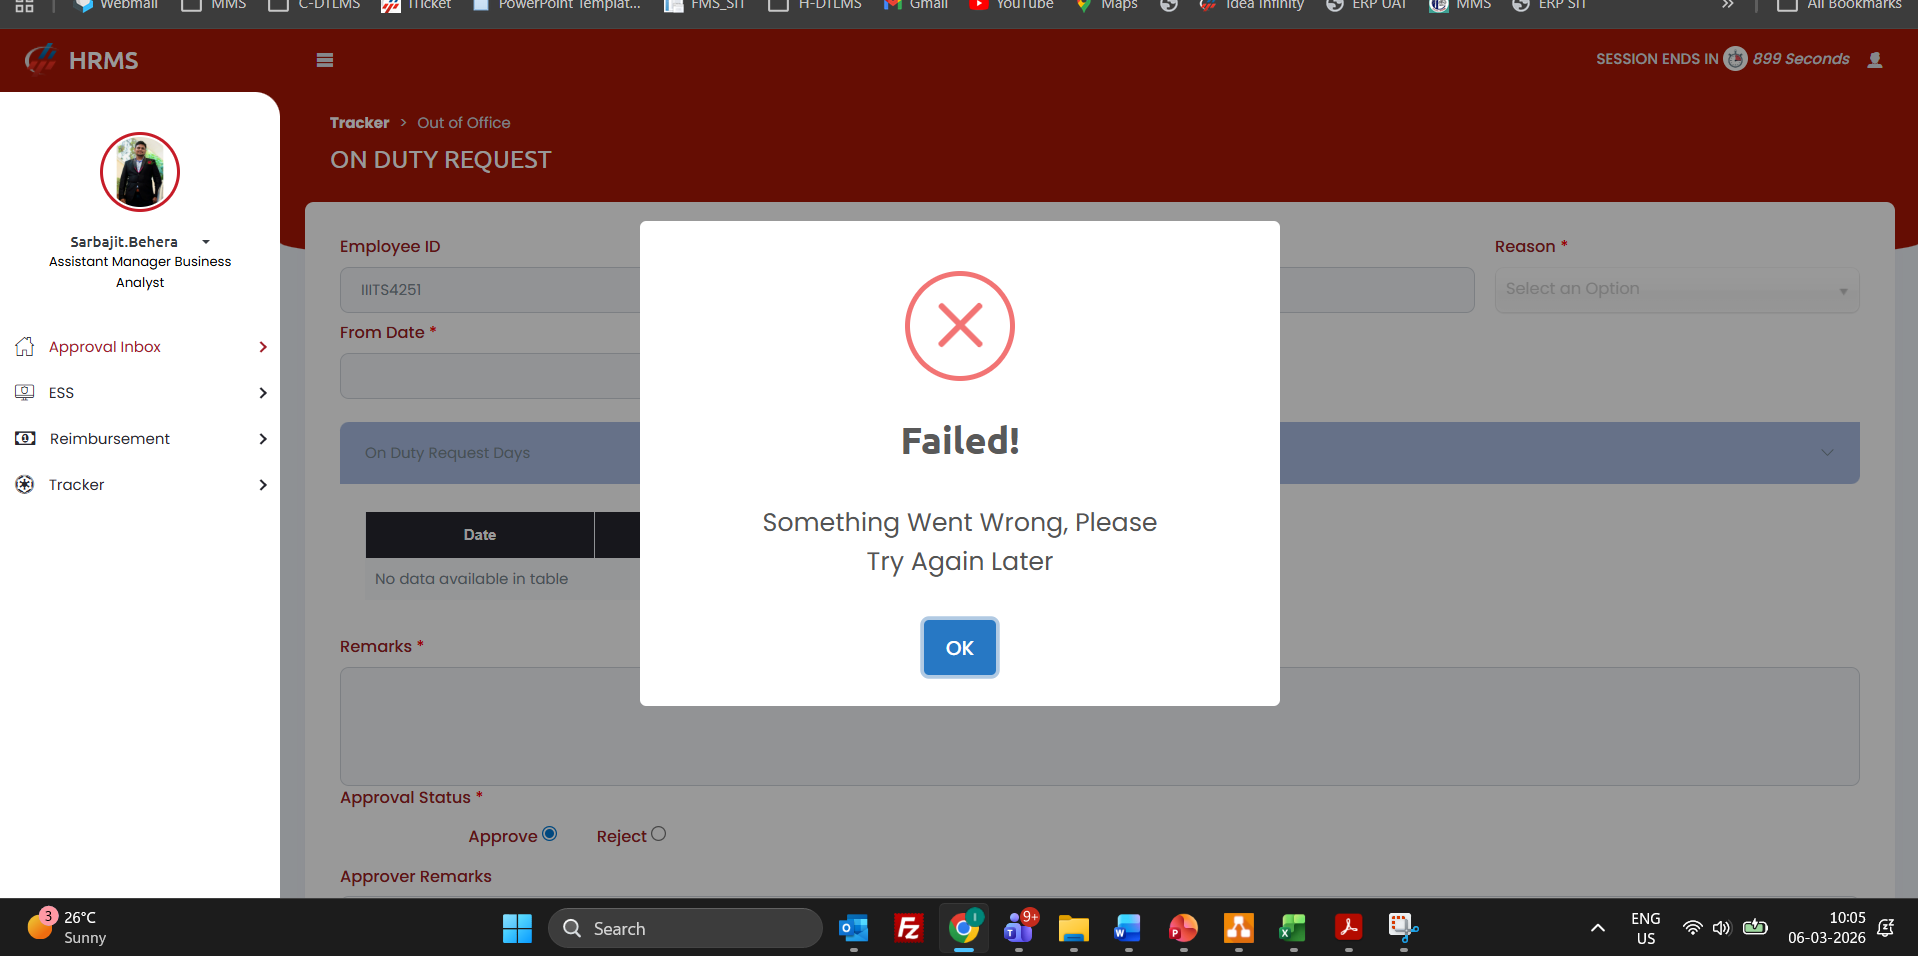This screenshot has height=956, width=1918.
Task: Open Microsoft Word from the taskbar
Action: pos(1128,928)
